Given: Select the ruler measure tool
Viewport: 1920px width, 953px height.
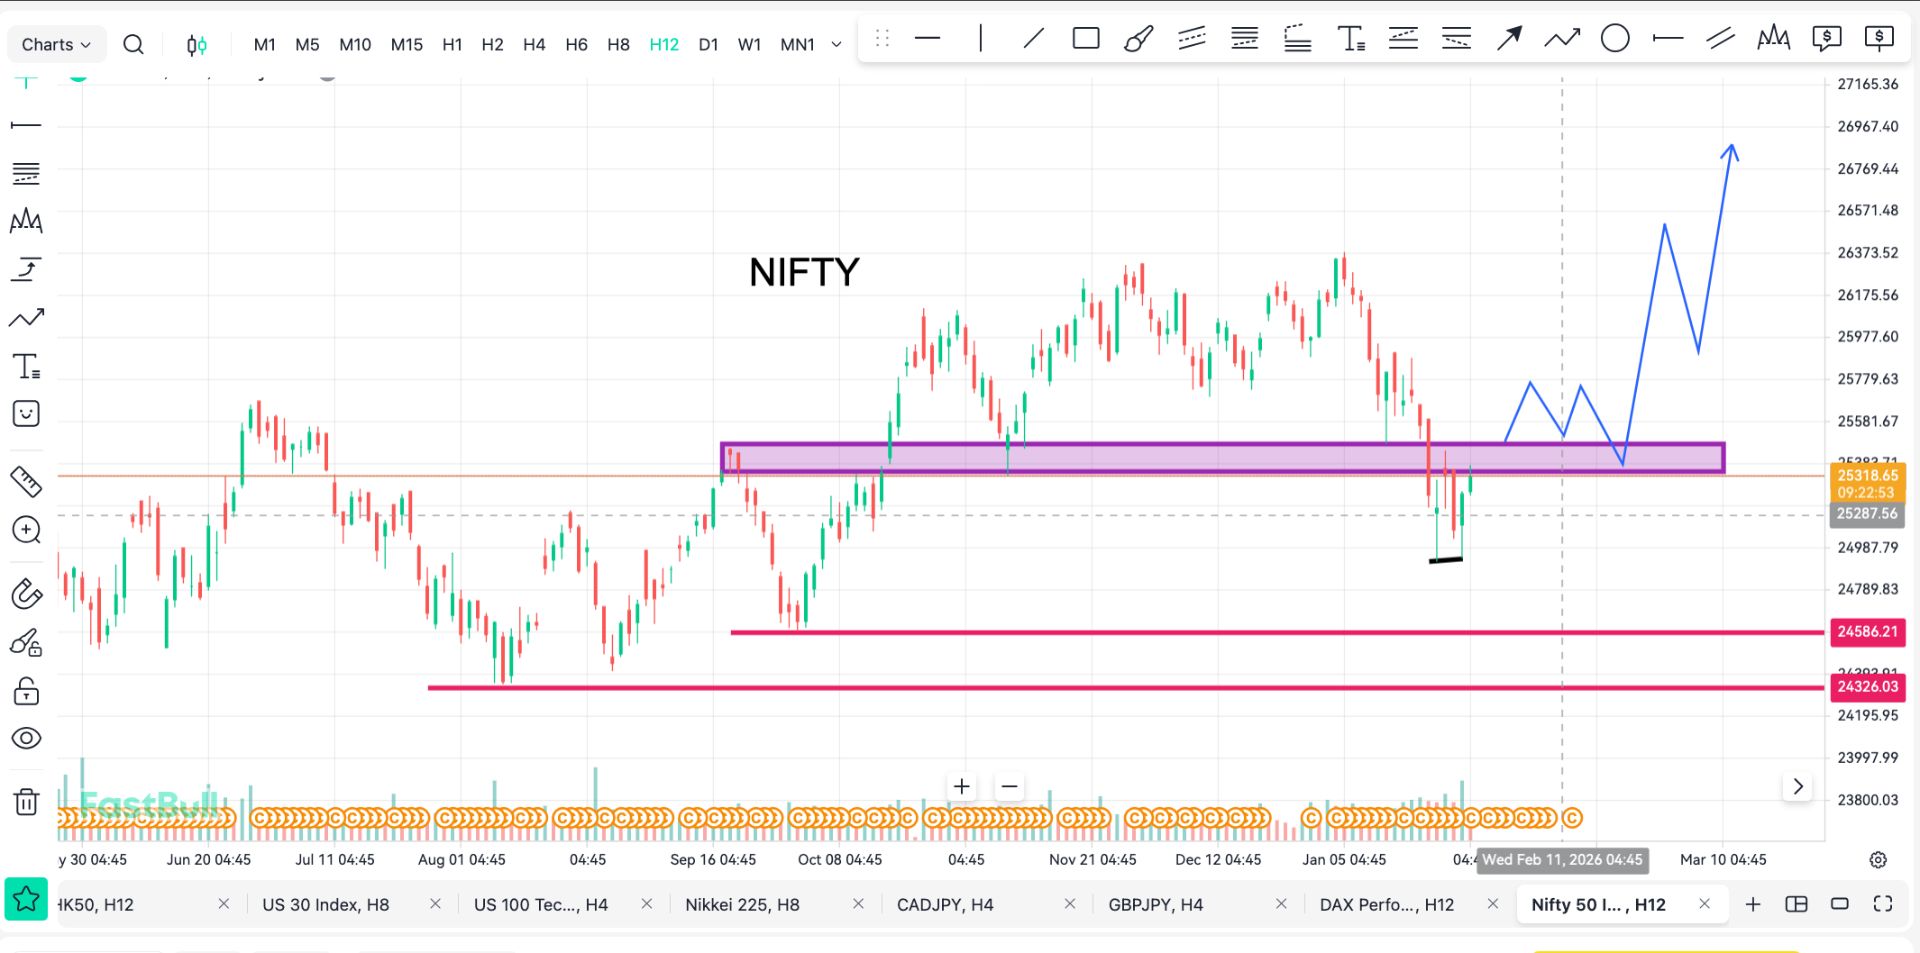Looking at the screenshot, I should point(26,481).
